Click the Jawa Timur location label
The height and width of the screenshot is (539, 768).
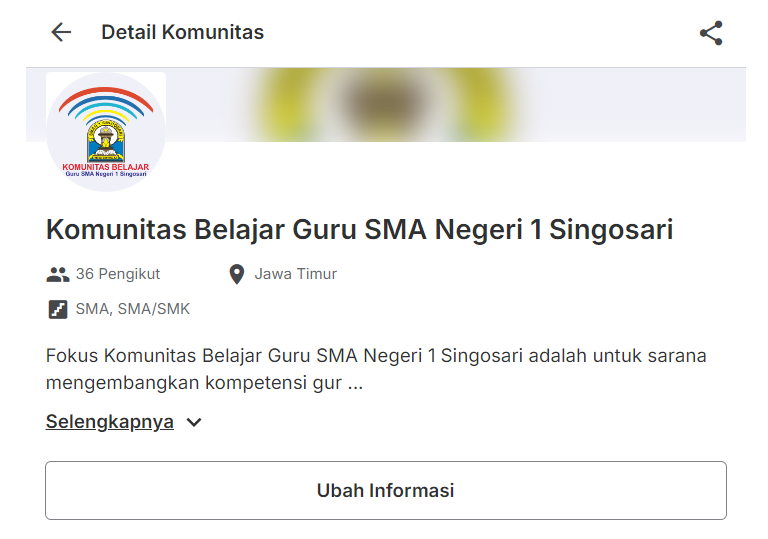(x=295, y=274)
